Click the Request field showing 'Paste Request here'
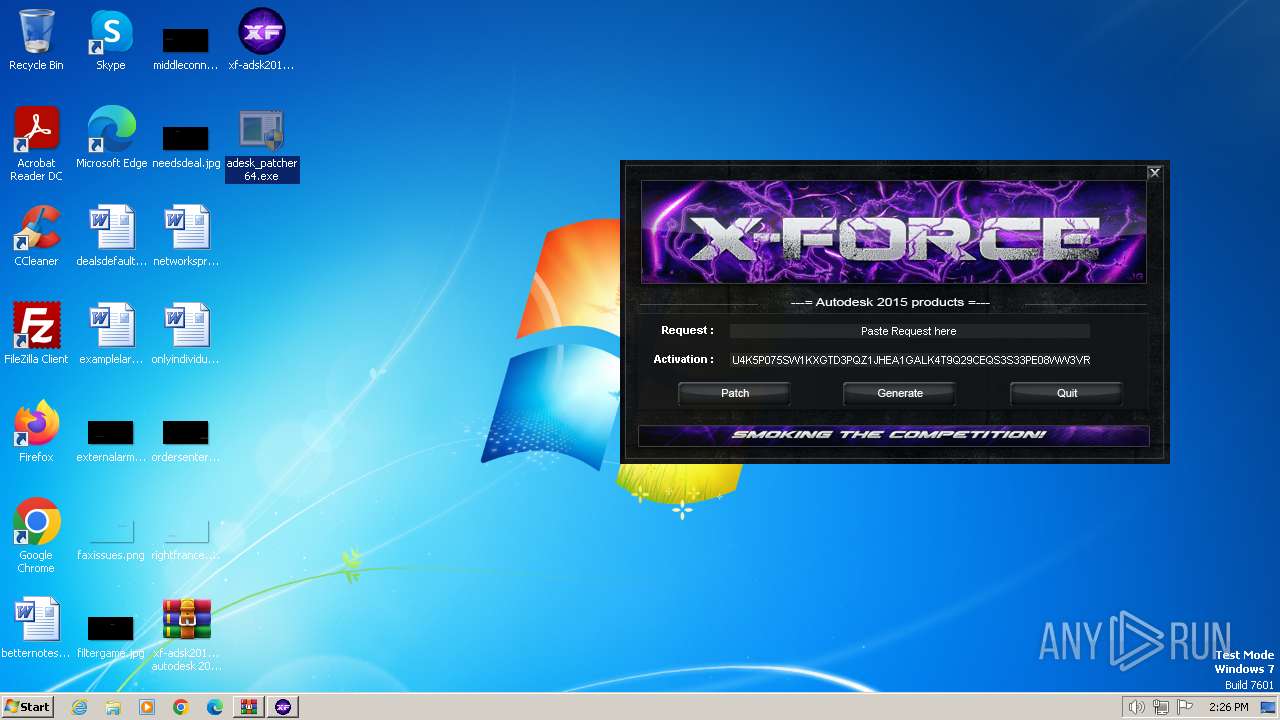1280x720 pixels. tap(909, 331)
